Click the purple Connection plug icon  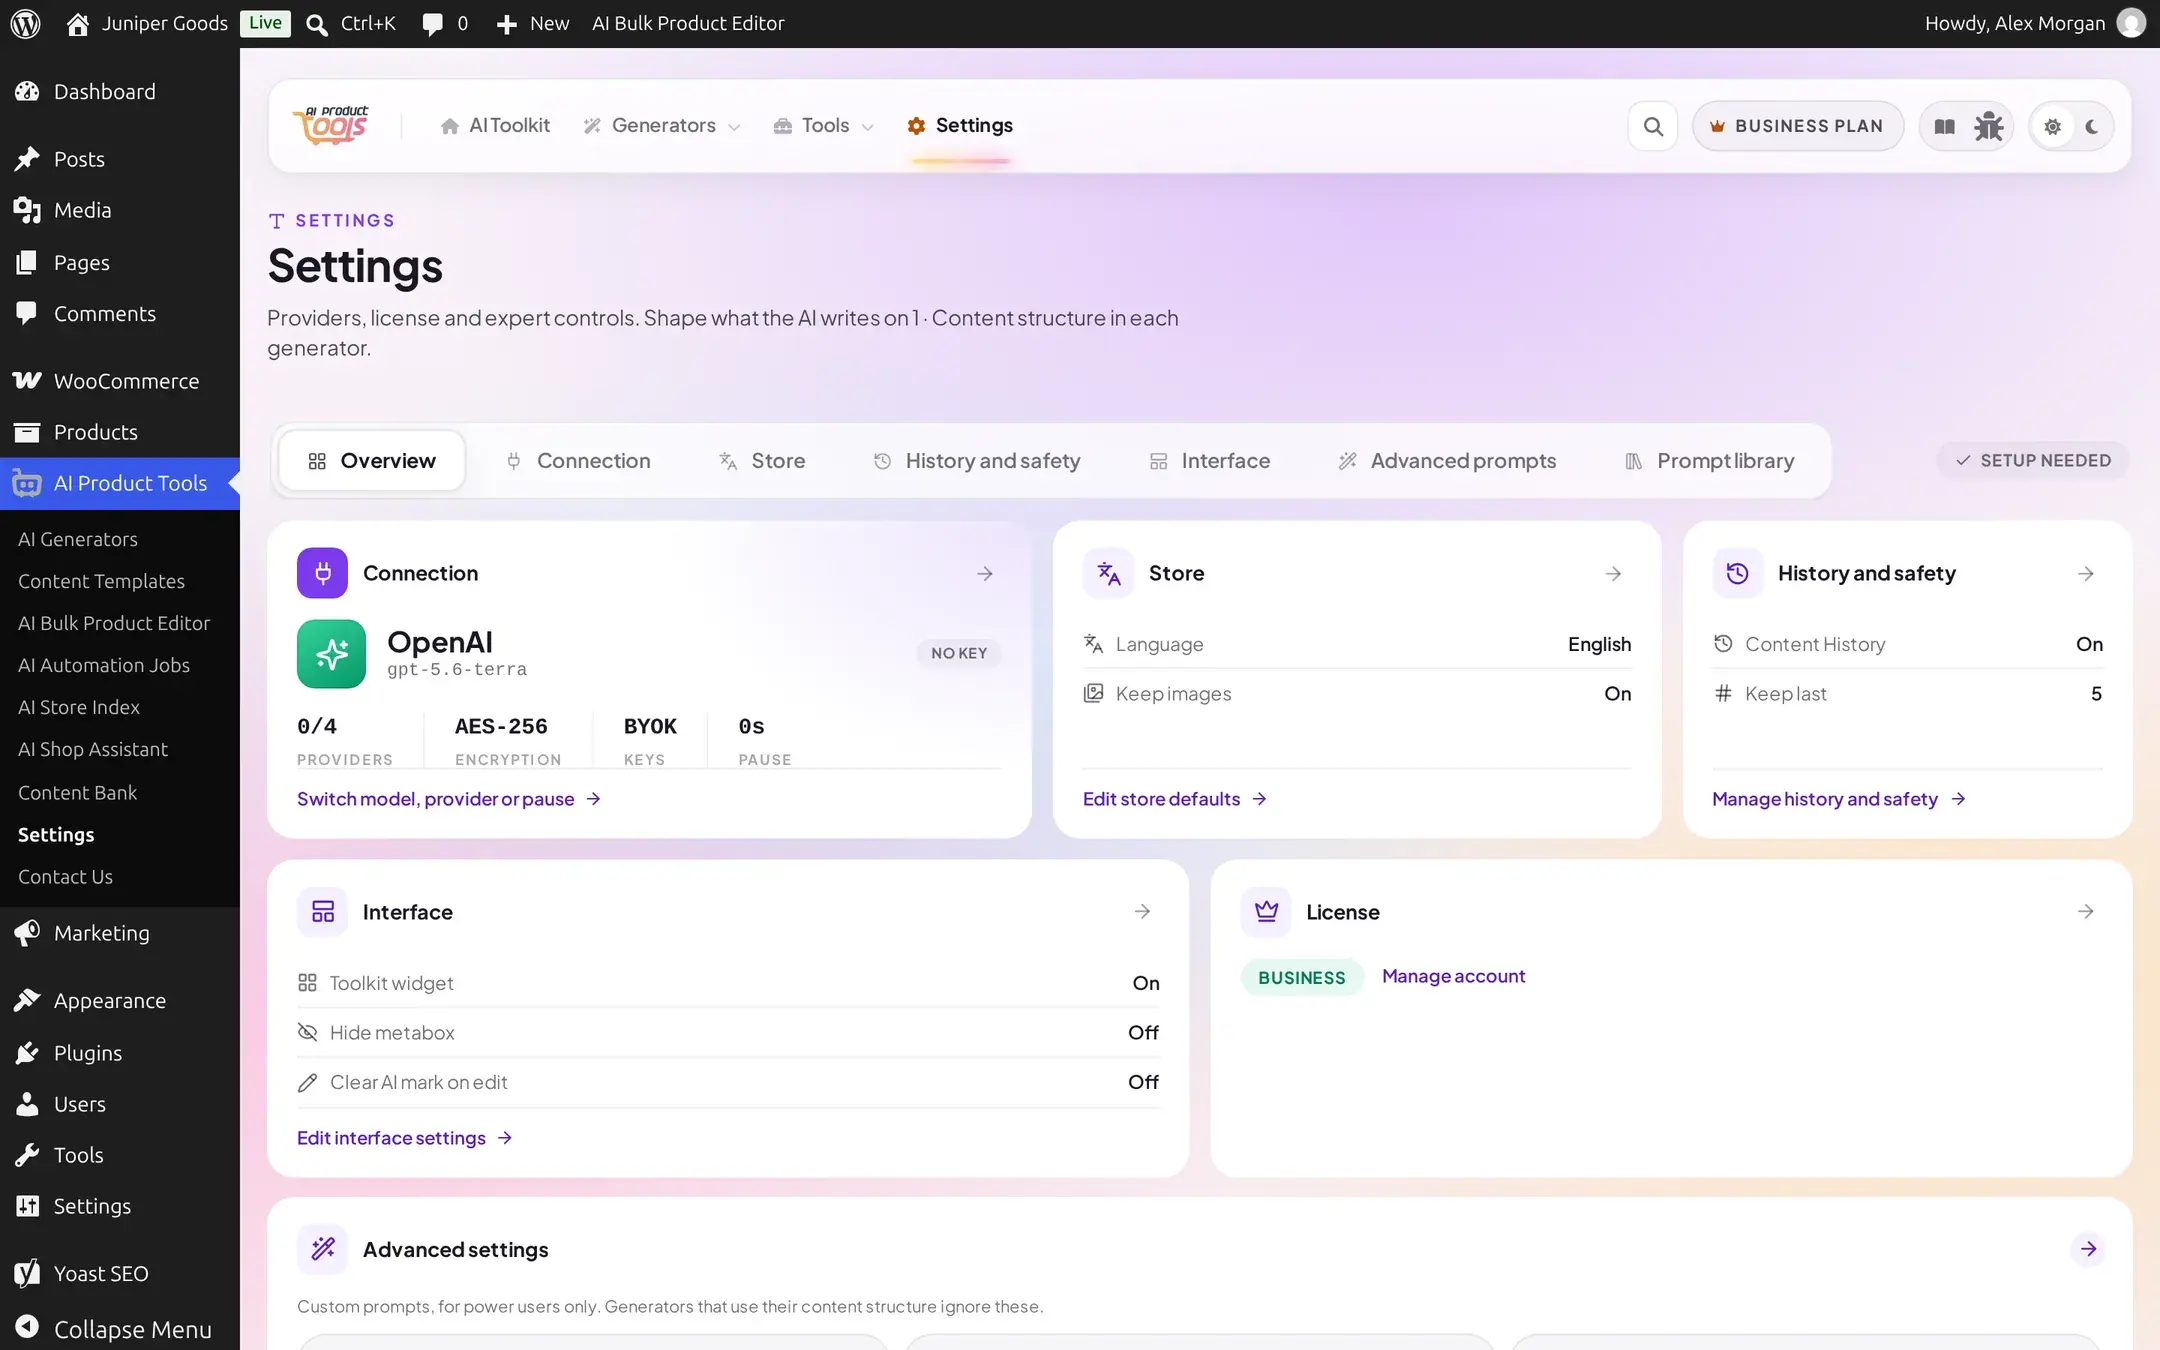click(x=322, y=573)
